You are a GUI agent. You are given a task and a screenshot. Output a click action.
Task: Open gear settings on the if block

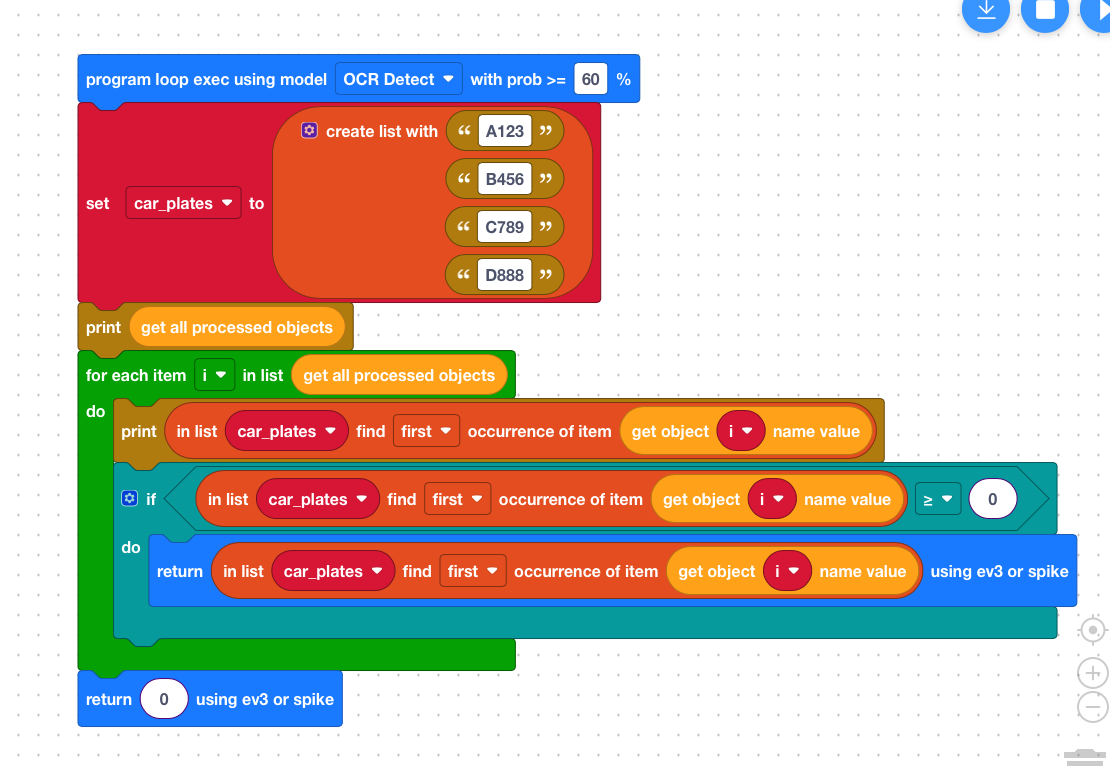[129, 498]
